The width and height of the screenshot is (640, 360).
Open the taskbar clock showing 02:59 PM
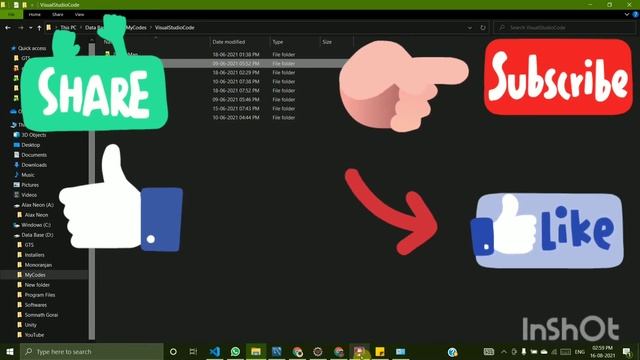pyautogui.click(x=602, y=351)
